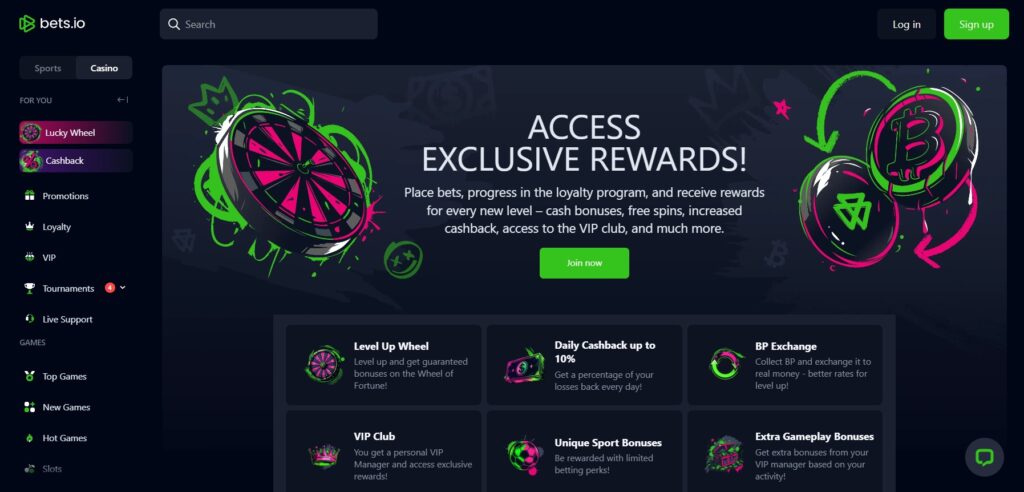The image size is (1024, 492).
Task: Collapse the sidebar with arrow icon
Action: pyautogui.click(x=123, y=100)
